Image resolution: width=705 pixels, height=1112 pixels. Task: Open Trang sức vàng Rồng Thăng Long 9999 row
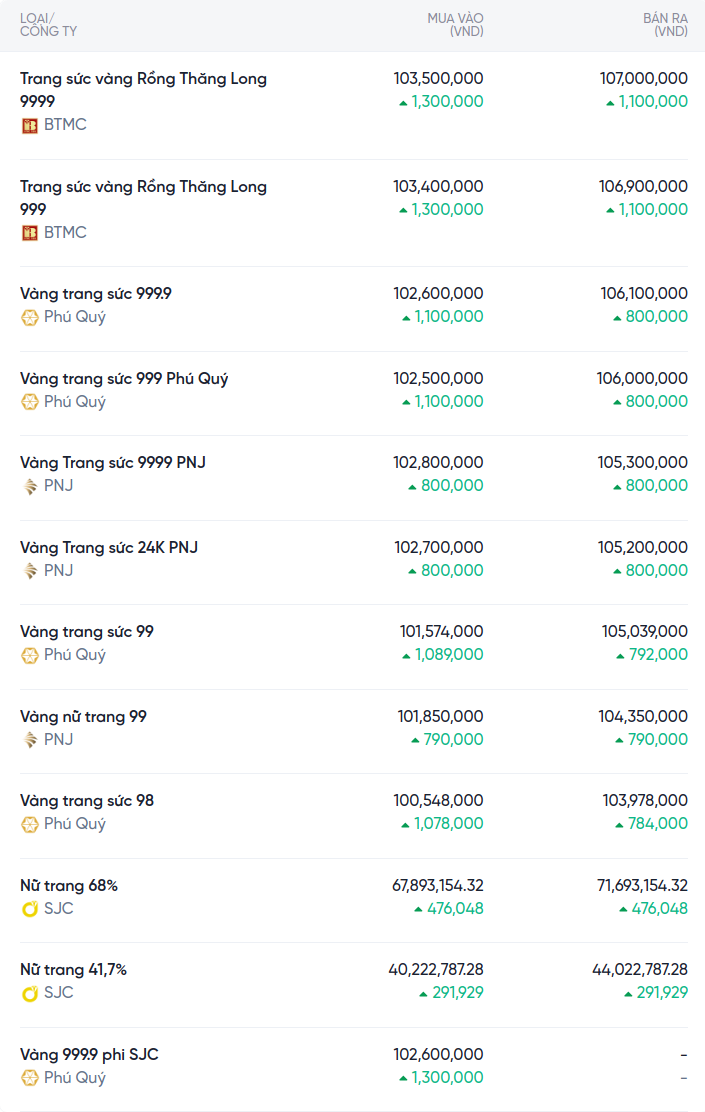click(352, 106)
